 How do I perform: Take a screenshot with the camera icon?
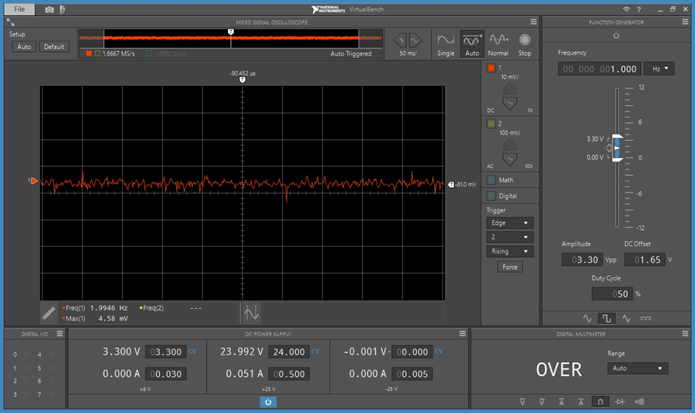pos(51,8)
